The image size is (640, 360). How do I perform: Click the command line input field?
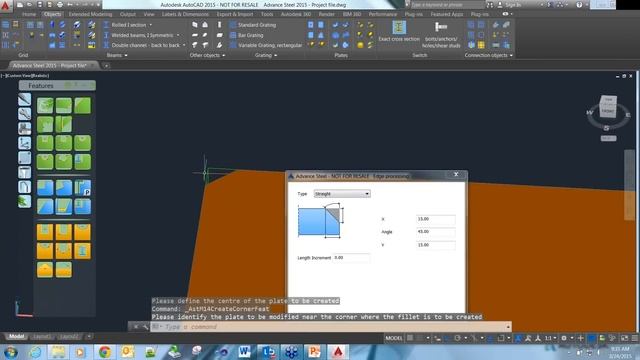(331, 327)
